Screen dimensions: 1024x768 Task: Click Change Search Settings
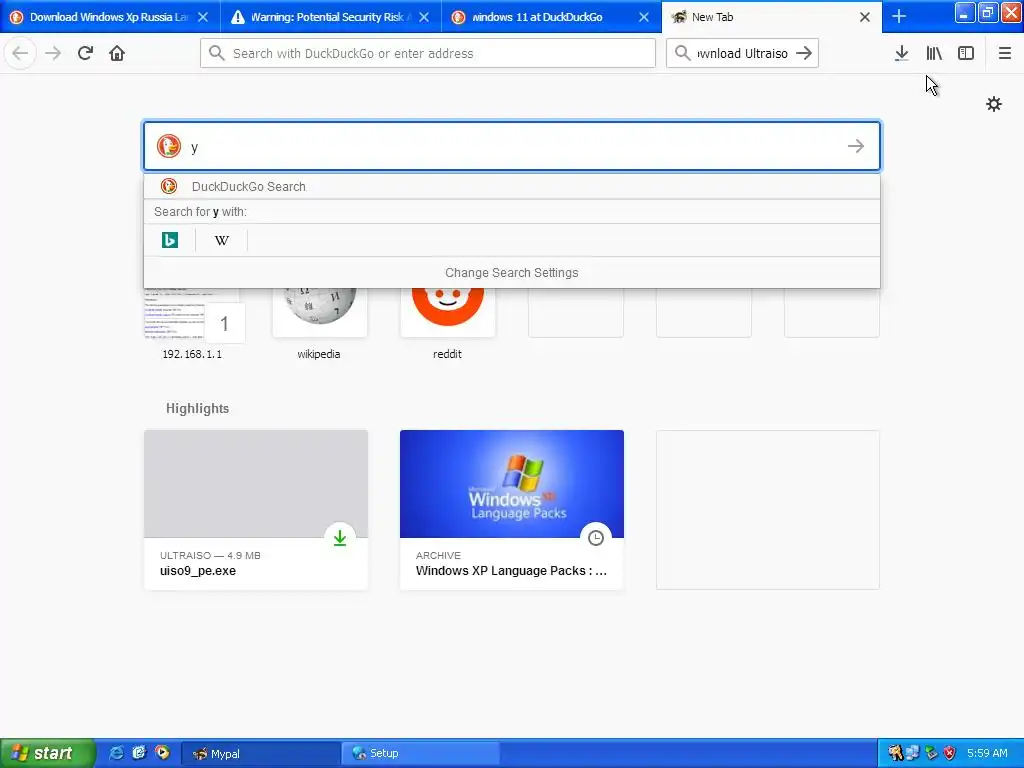[512, 273]
